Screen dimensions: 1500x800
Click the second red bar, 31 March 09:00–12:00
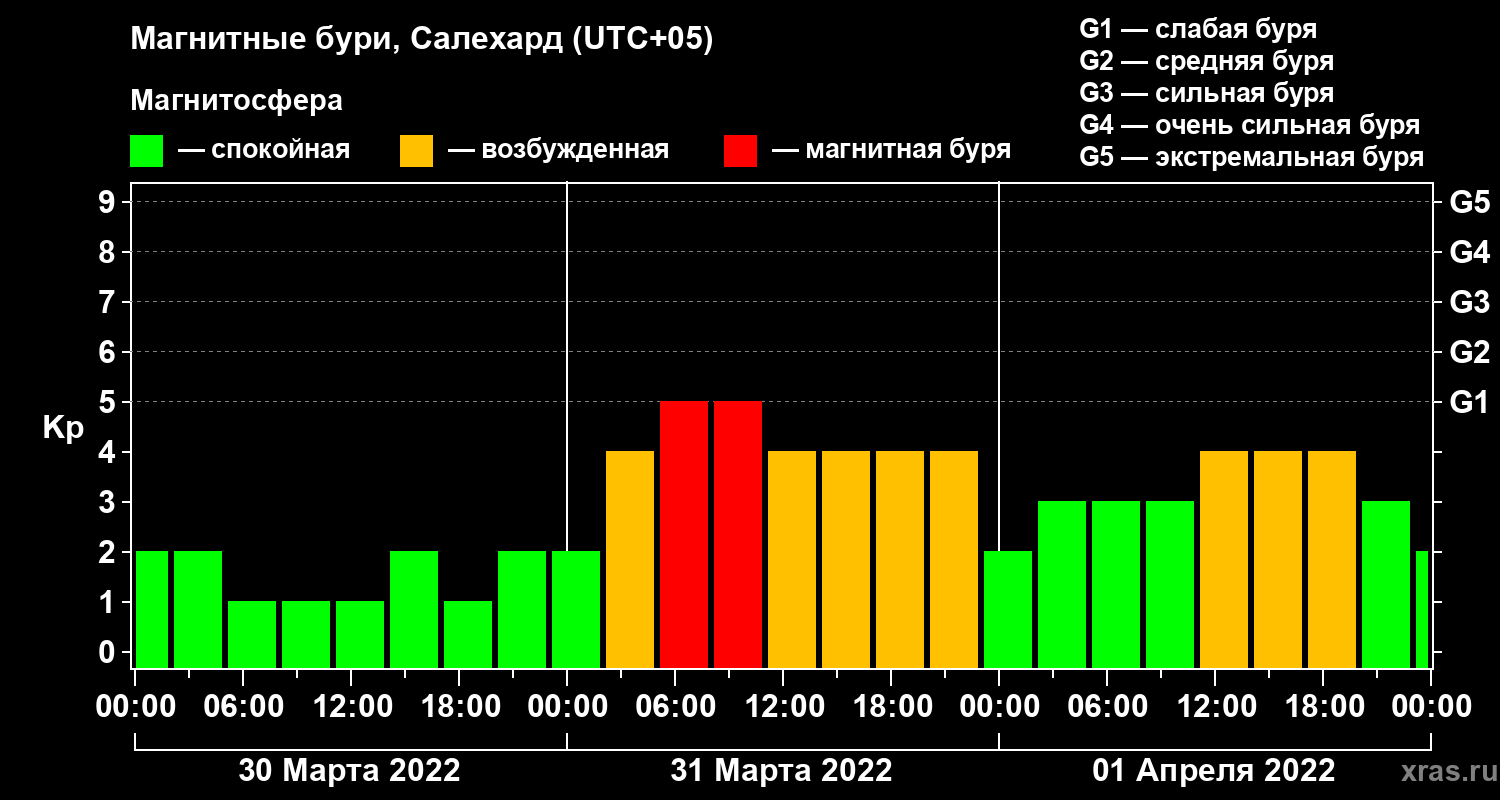point(738,534)
